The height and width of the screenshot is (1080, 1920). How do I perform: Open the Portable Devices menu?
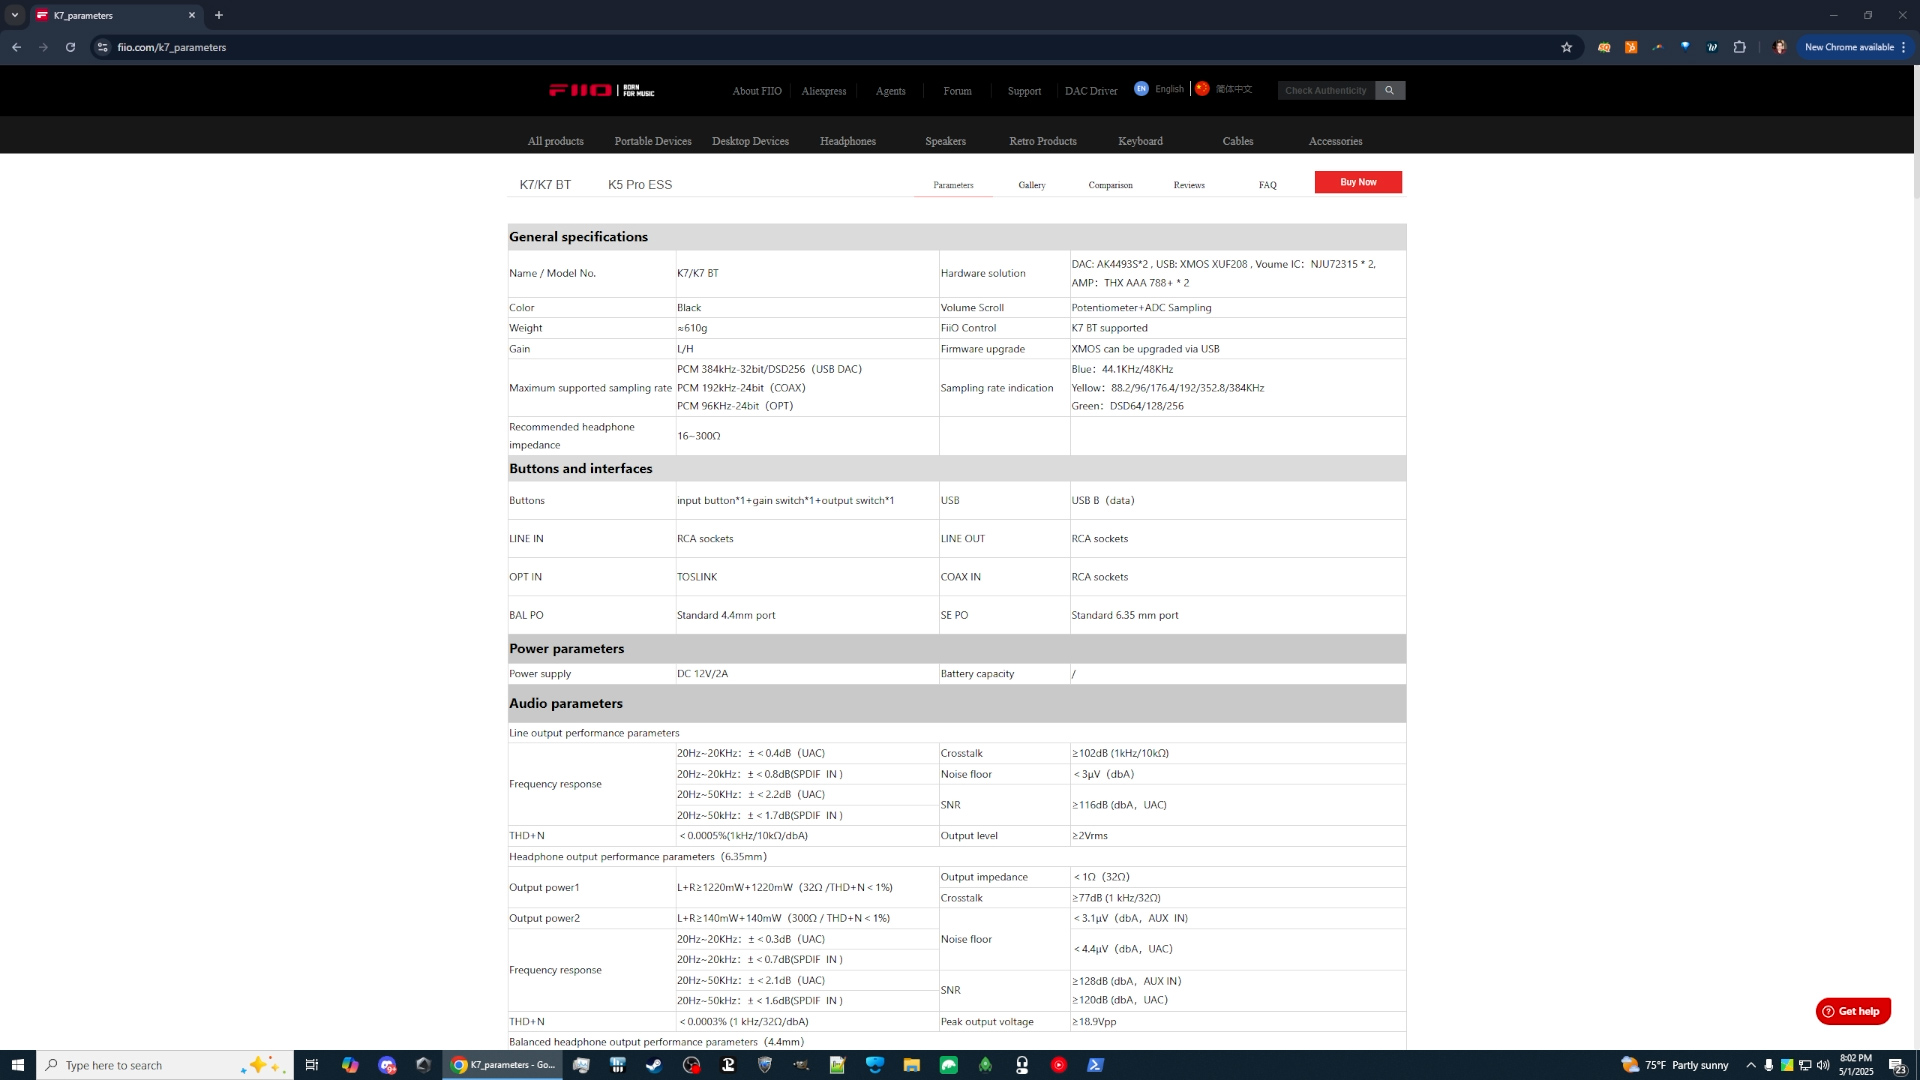pos(653,141)
